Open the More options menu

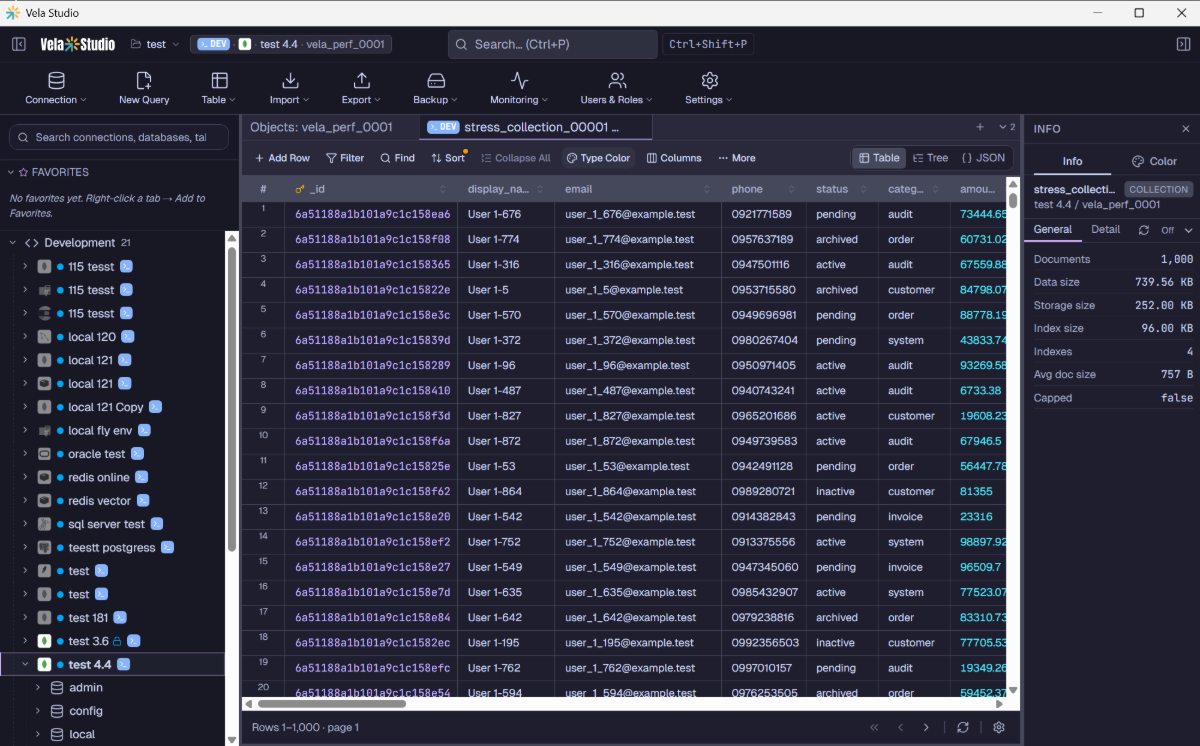coord(737,158)
